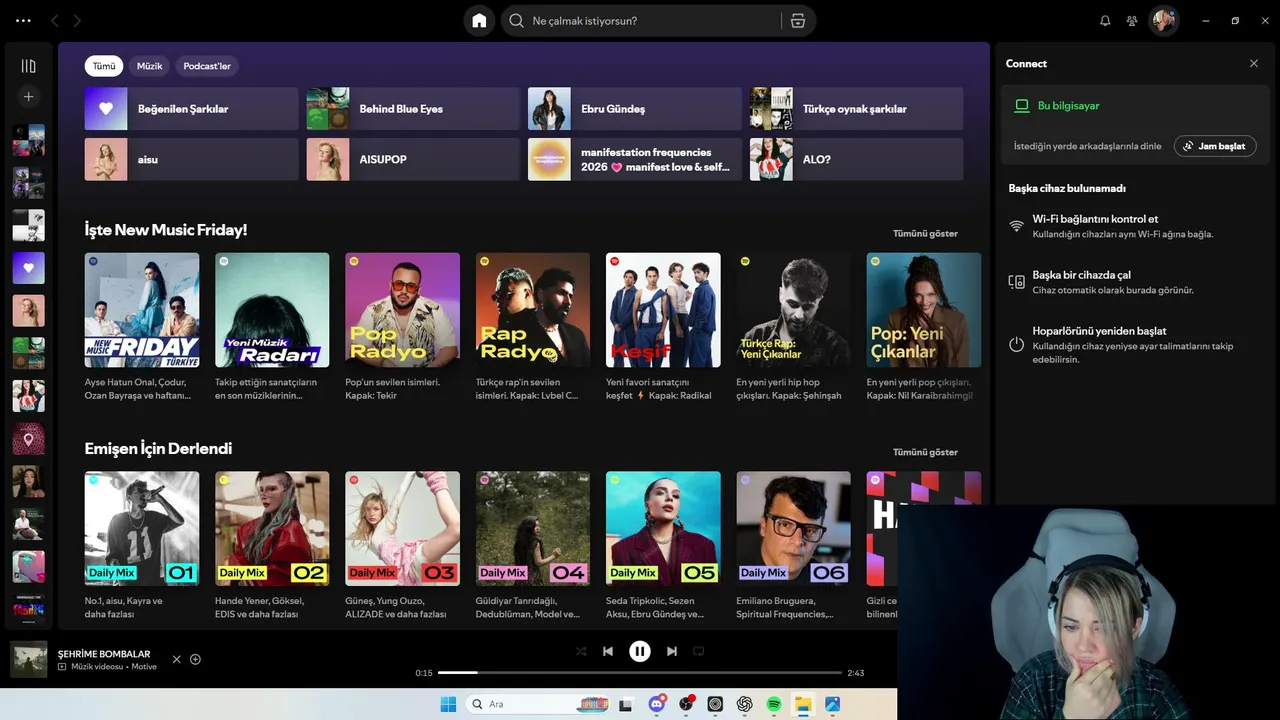Open the aisu tile
Viewport: 1280px width, 720px height.
point(192,160)
